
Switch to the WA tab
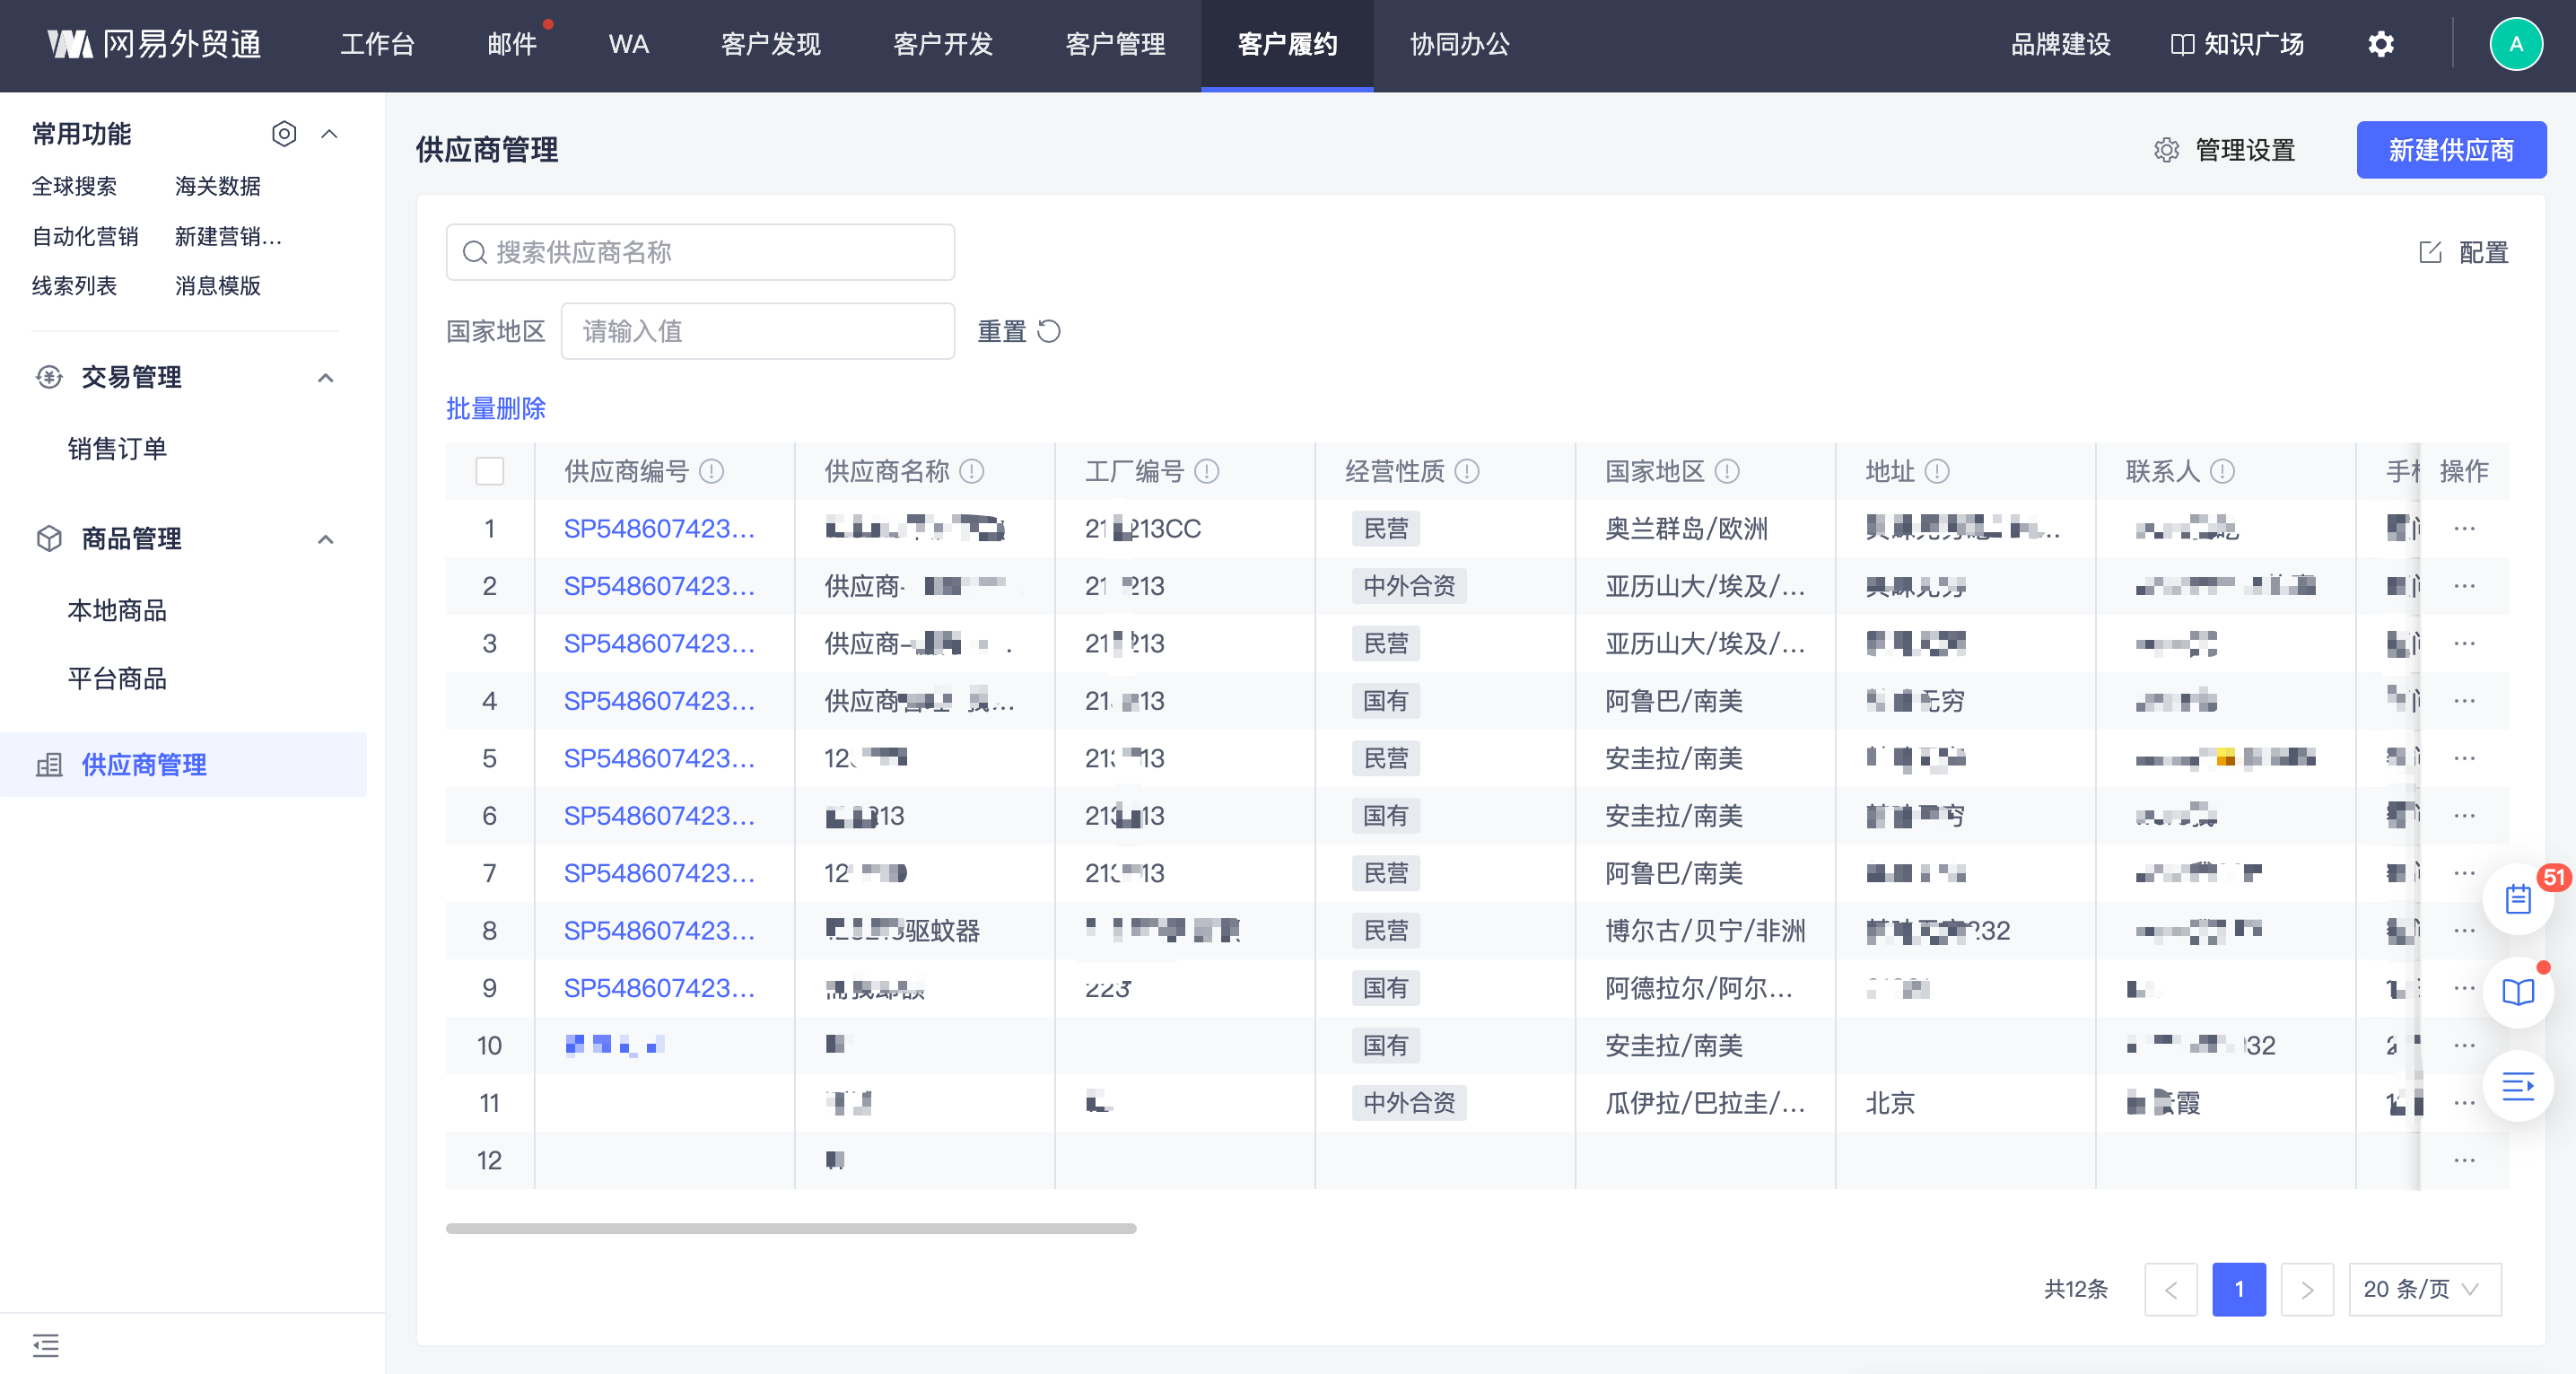point(628,44)
